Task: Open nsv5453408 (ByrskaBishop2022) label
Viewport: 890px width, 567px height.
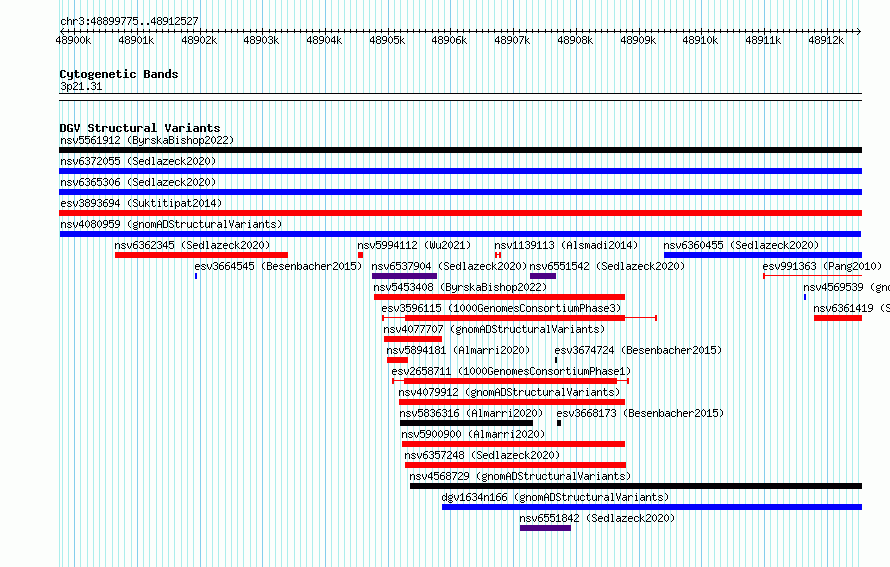Action: [460, 287]
